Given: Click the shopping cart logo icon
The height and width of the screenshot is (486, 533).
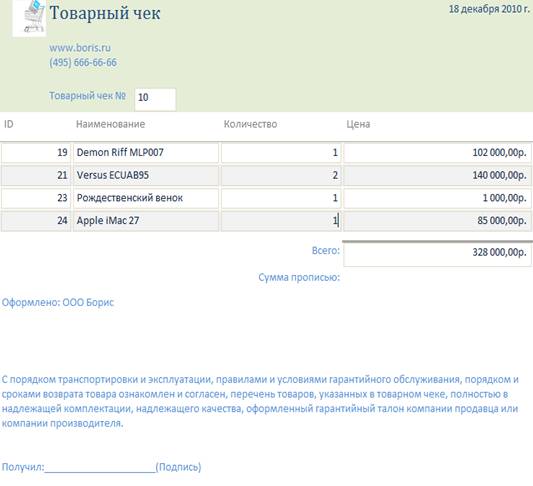Looking at the screenshot, I should point(30,18).
